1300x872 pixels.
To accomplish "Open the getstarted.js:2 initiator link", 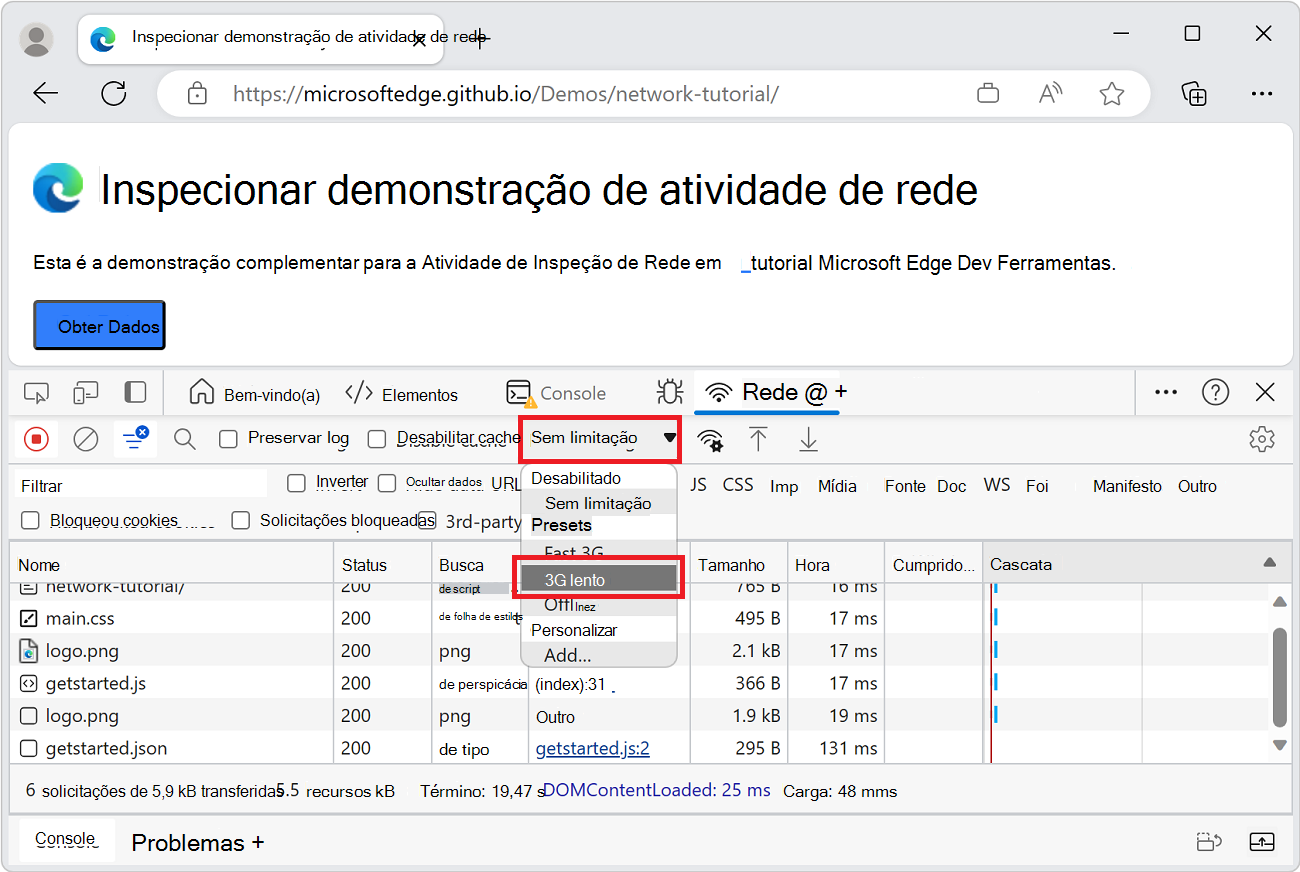I will [x=593, y=748].
